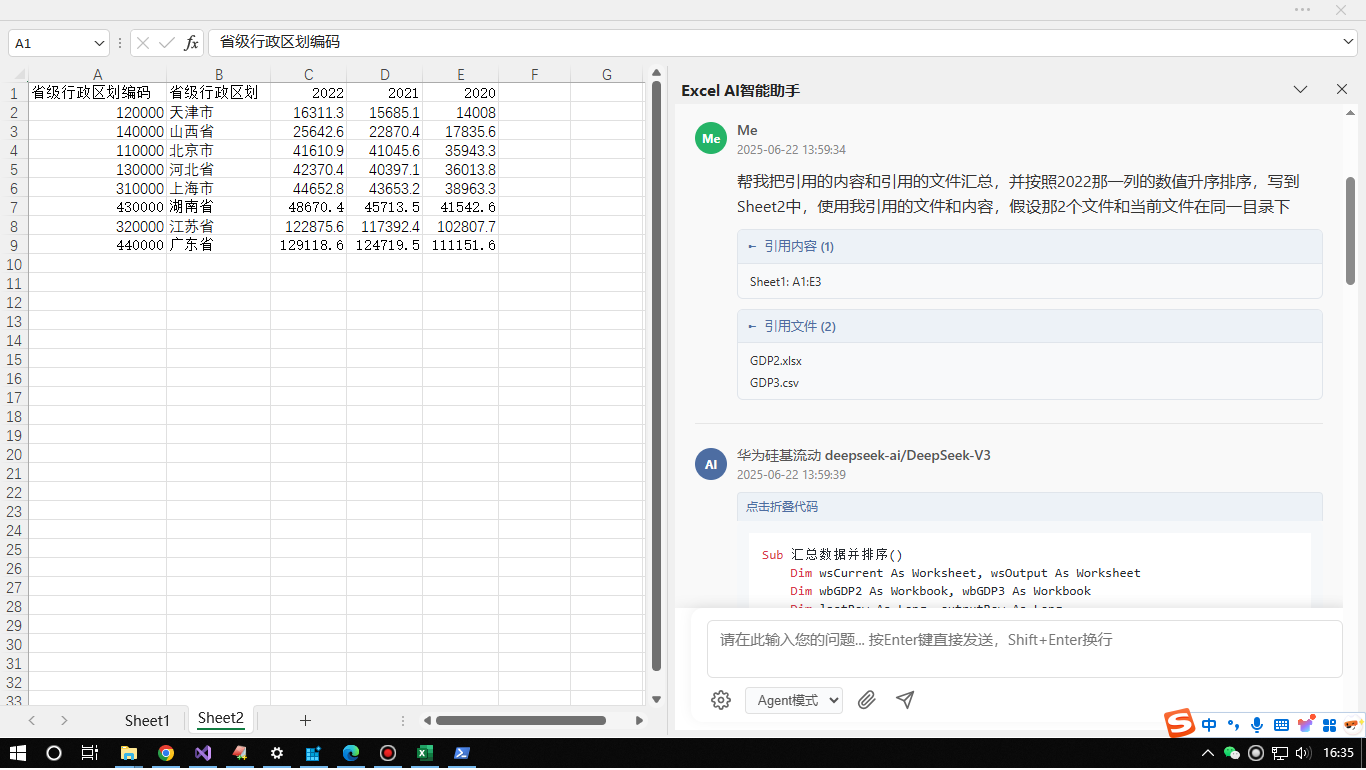Image resolution: width=1366 pixels, height=770 pixels.
Task: Toggle 点击折叠代码 to fold the code
Action: [x=782, y=507]
